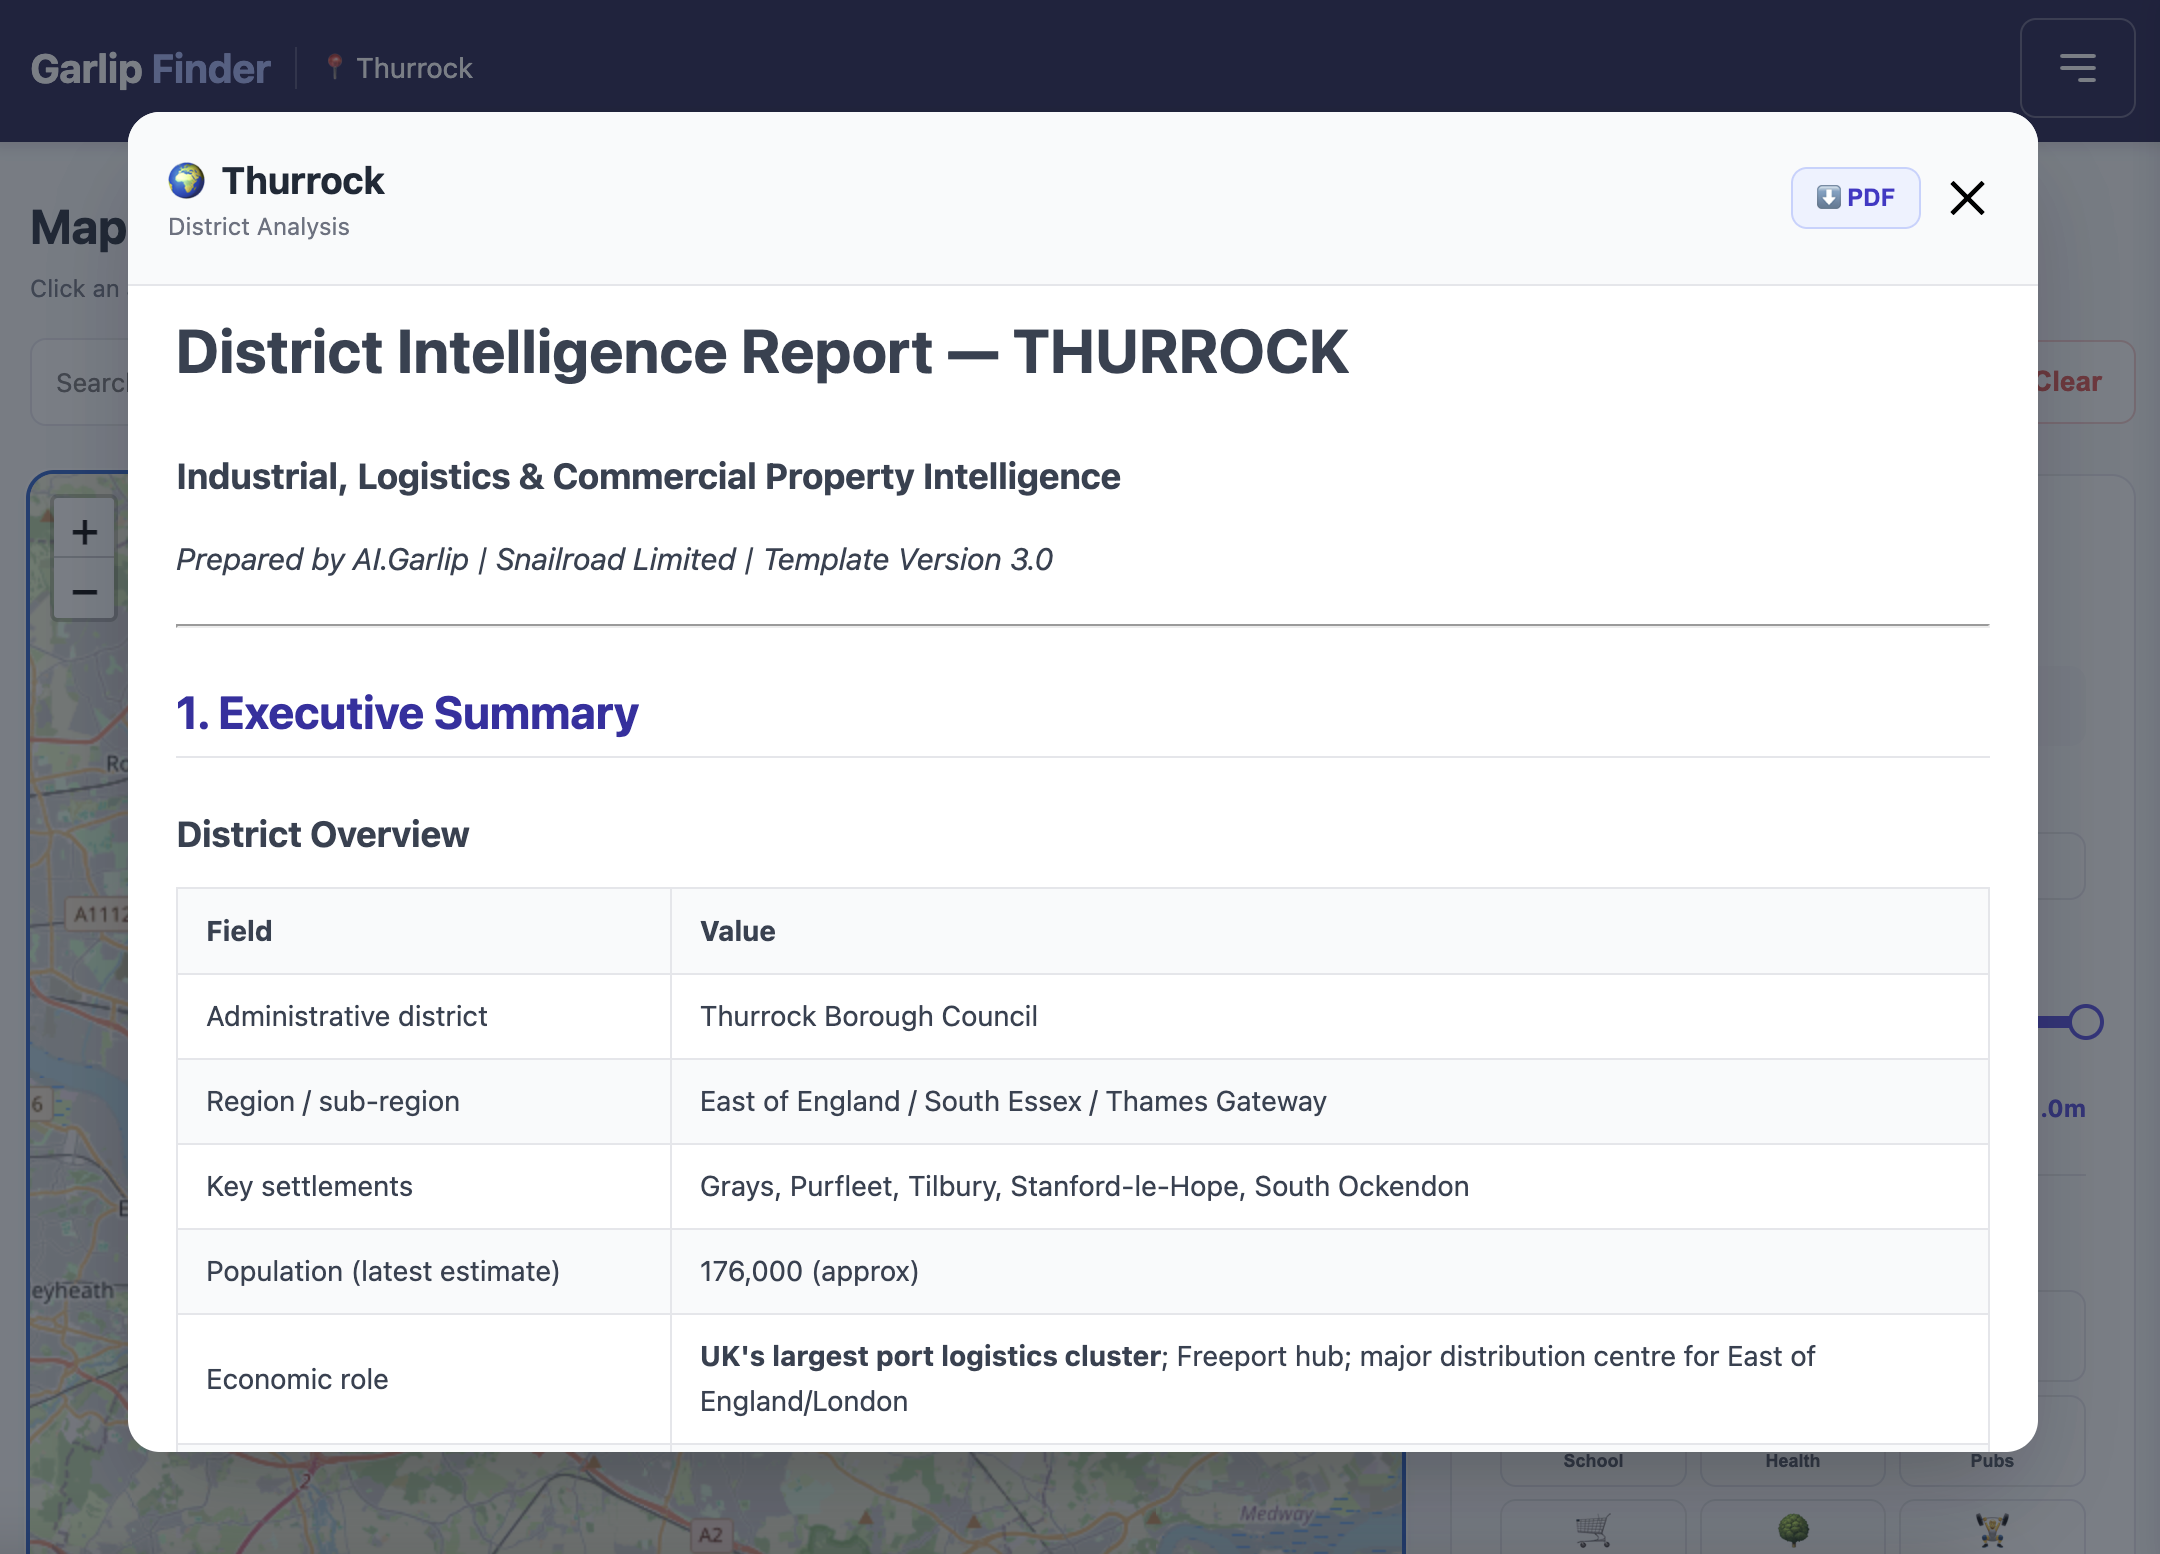The height and width of the screenshot is (1554, 2160).
Task: Open the hamburger menu
Action: pyautogui.click(x=2077, y=68)
